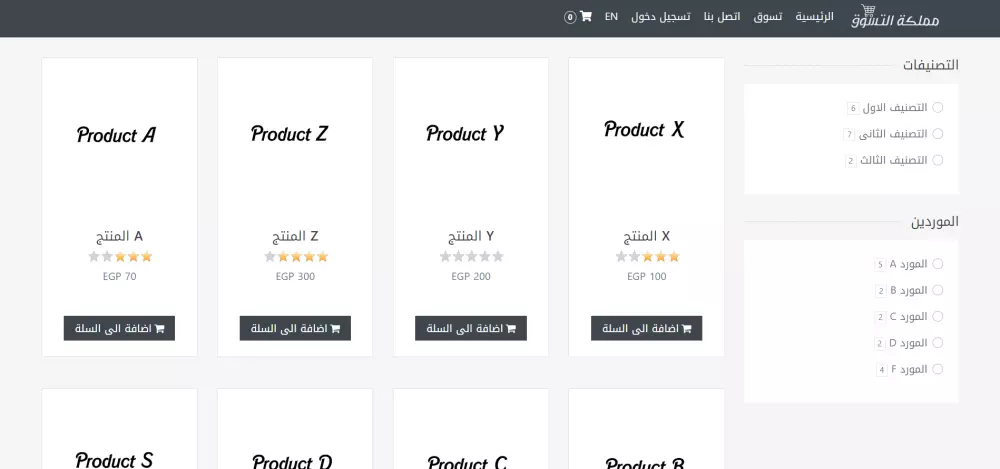Click the EGP 200 price

tap(471, 276)
